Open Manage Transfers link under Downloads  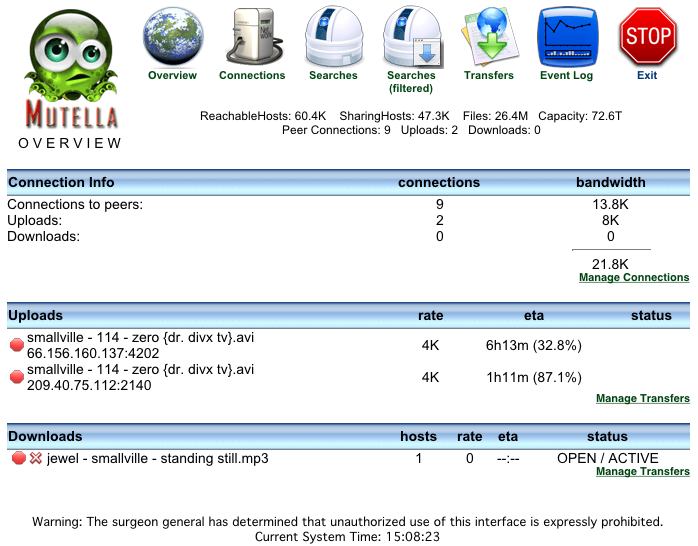642,471
